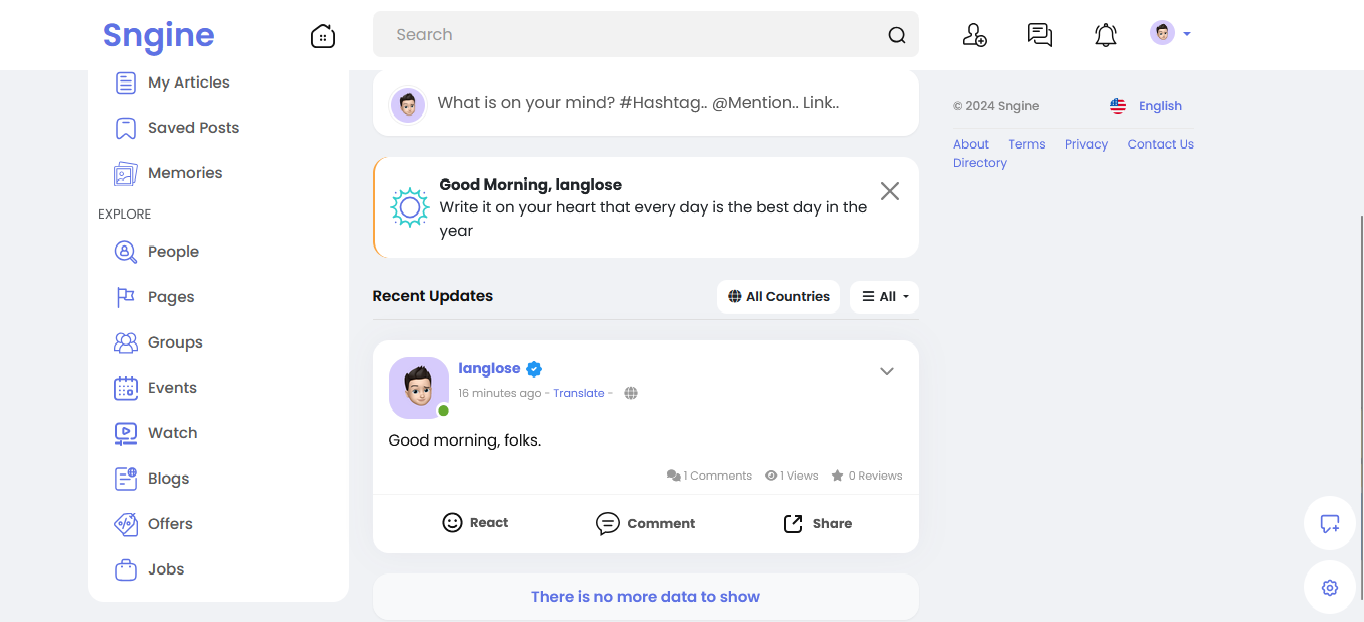The image size is (1364, 622).
Task: Select Jobs from the Explore menu
Action: [166, 569]
